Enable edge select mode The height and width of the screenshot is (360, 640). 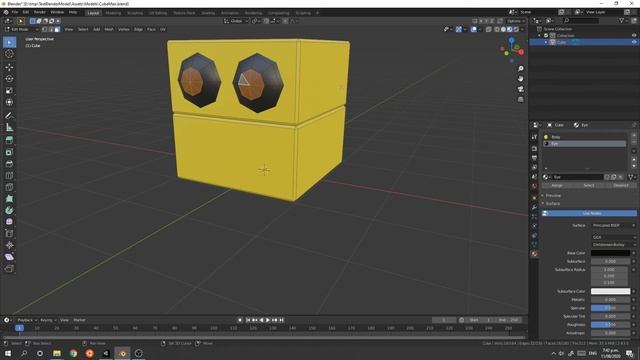51,29
